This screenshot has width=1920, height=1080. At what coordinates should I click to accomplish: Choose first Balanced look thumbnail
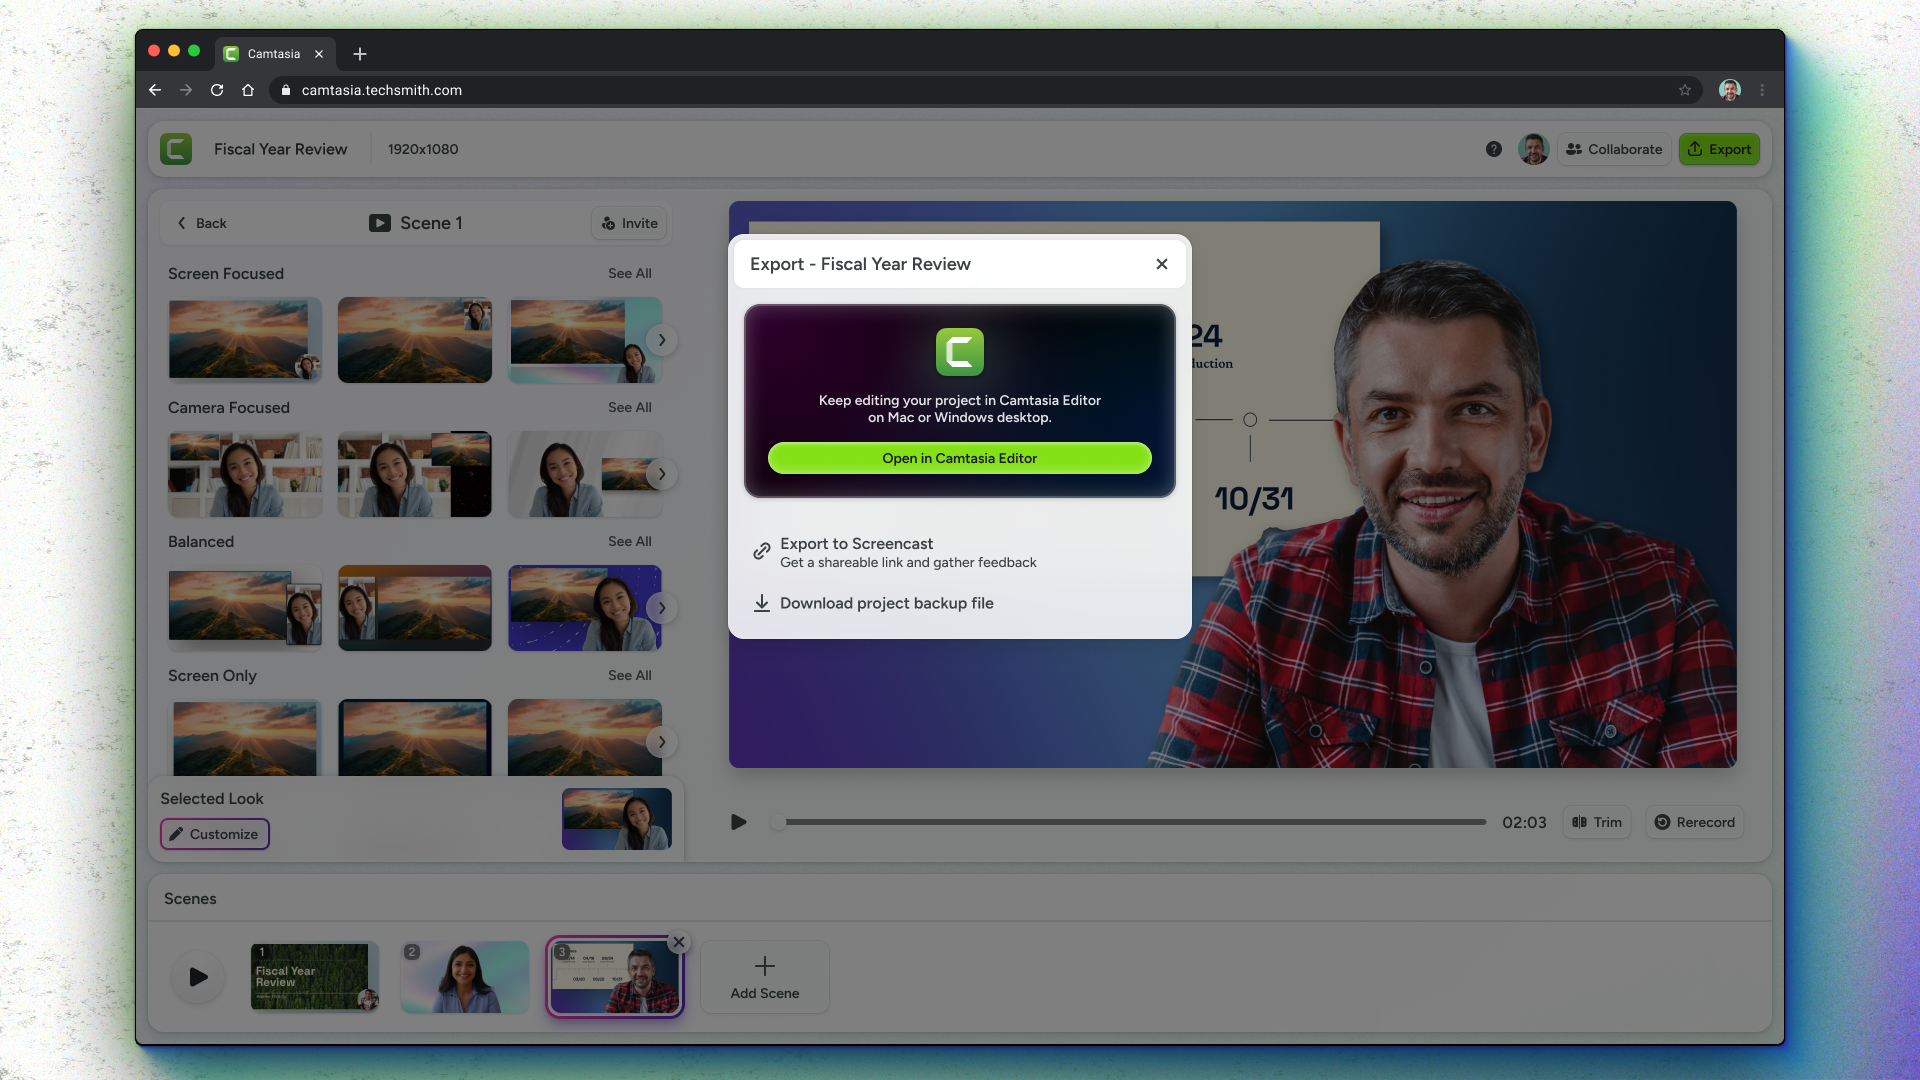coord(245,608)
